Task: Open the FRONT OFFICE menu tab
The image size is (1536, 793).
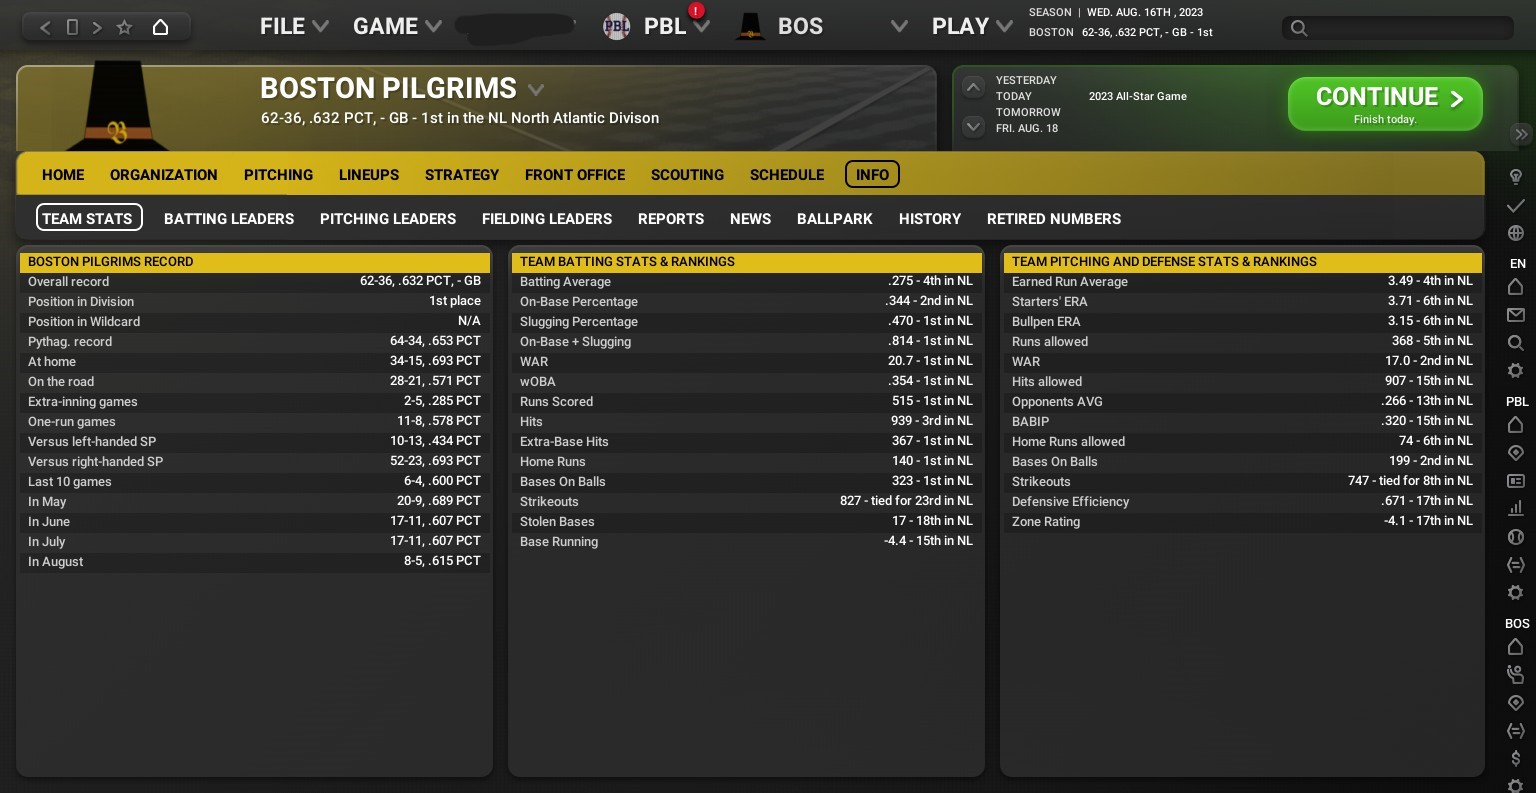Action: pos(575,175)
